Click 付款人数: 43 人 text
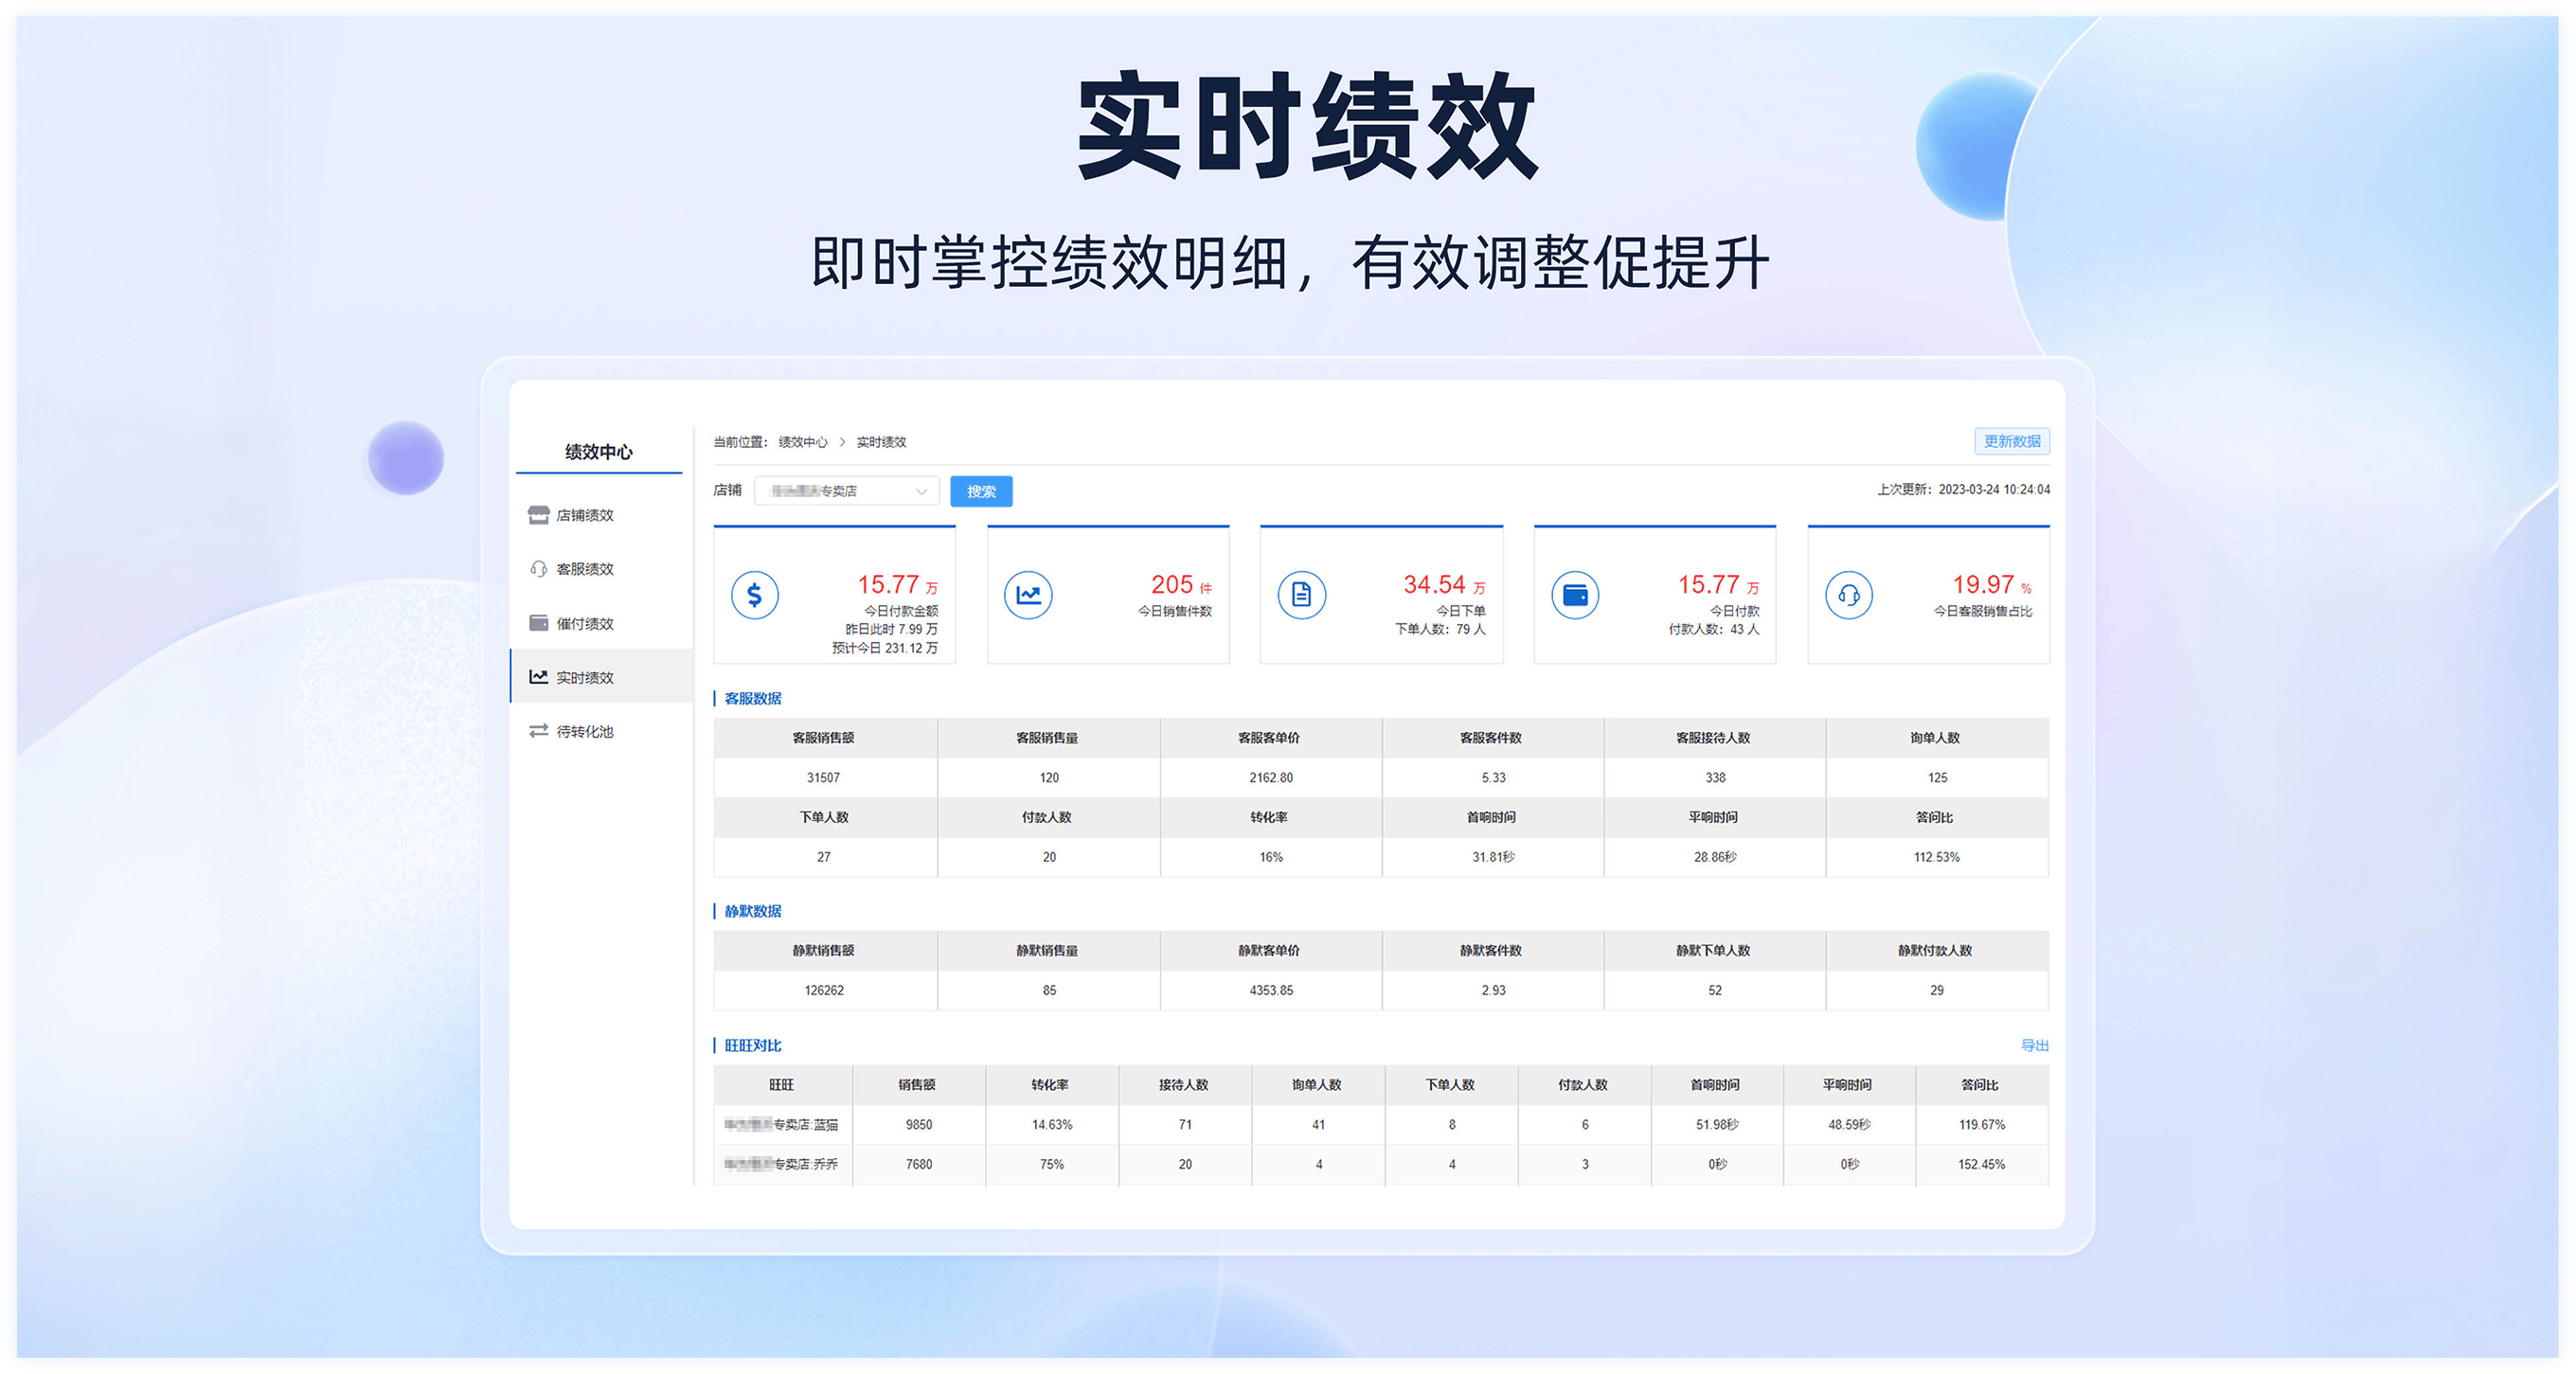The height and width of the screenshot is (1374, 2576). click(1713, 629)
